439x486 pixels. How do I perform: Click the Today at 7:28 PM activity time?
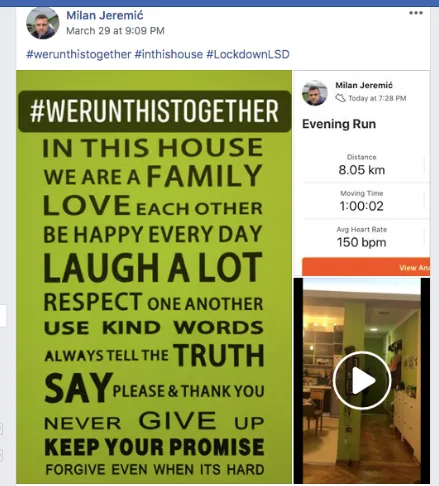tap(377, 98)
